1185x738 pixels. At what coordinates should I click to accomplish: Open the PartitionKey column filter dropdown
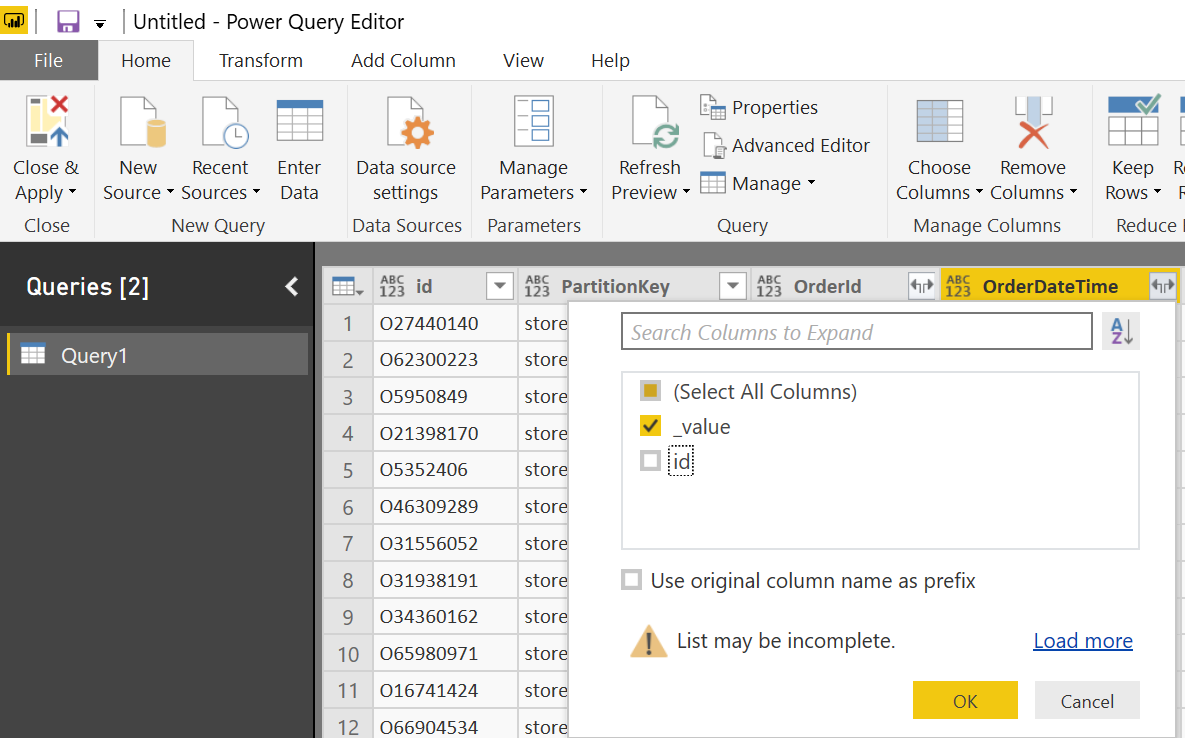click(732, 286)
